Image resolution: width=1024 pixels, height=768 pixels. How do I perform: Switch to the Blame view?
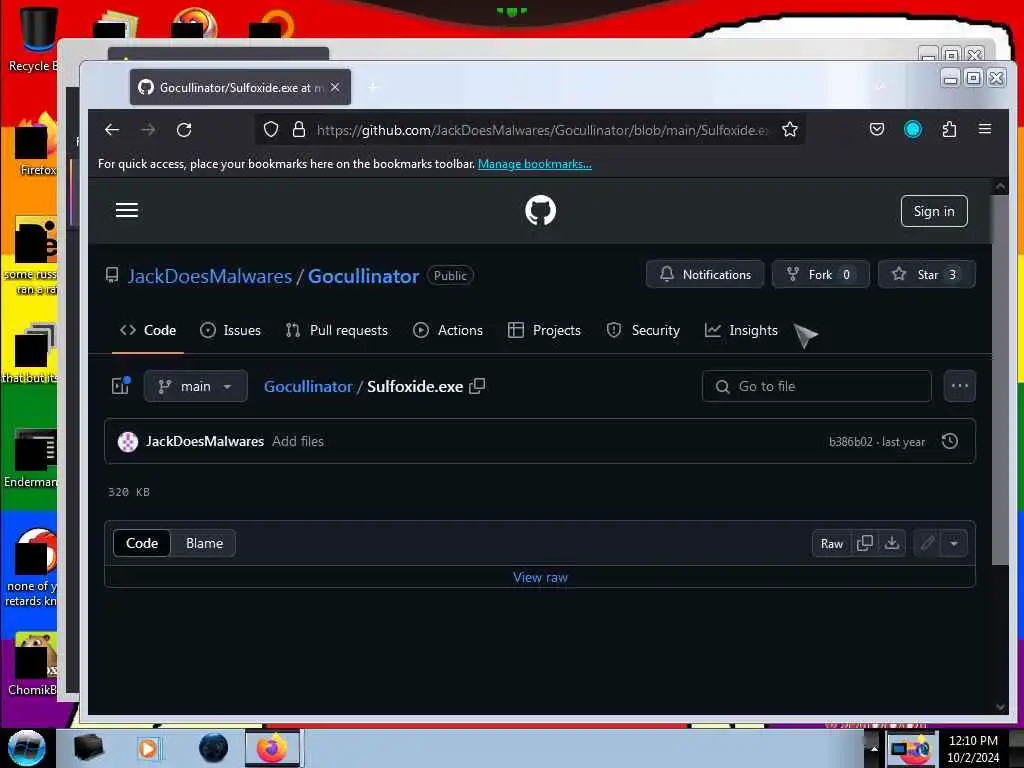(x=204, y=543)
